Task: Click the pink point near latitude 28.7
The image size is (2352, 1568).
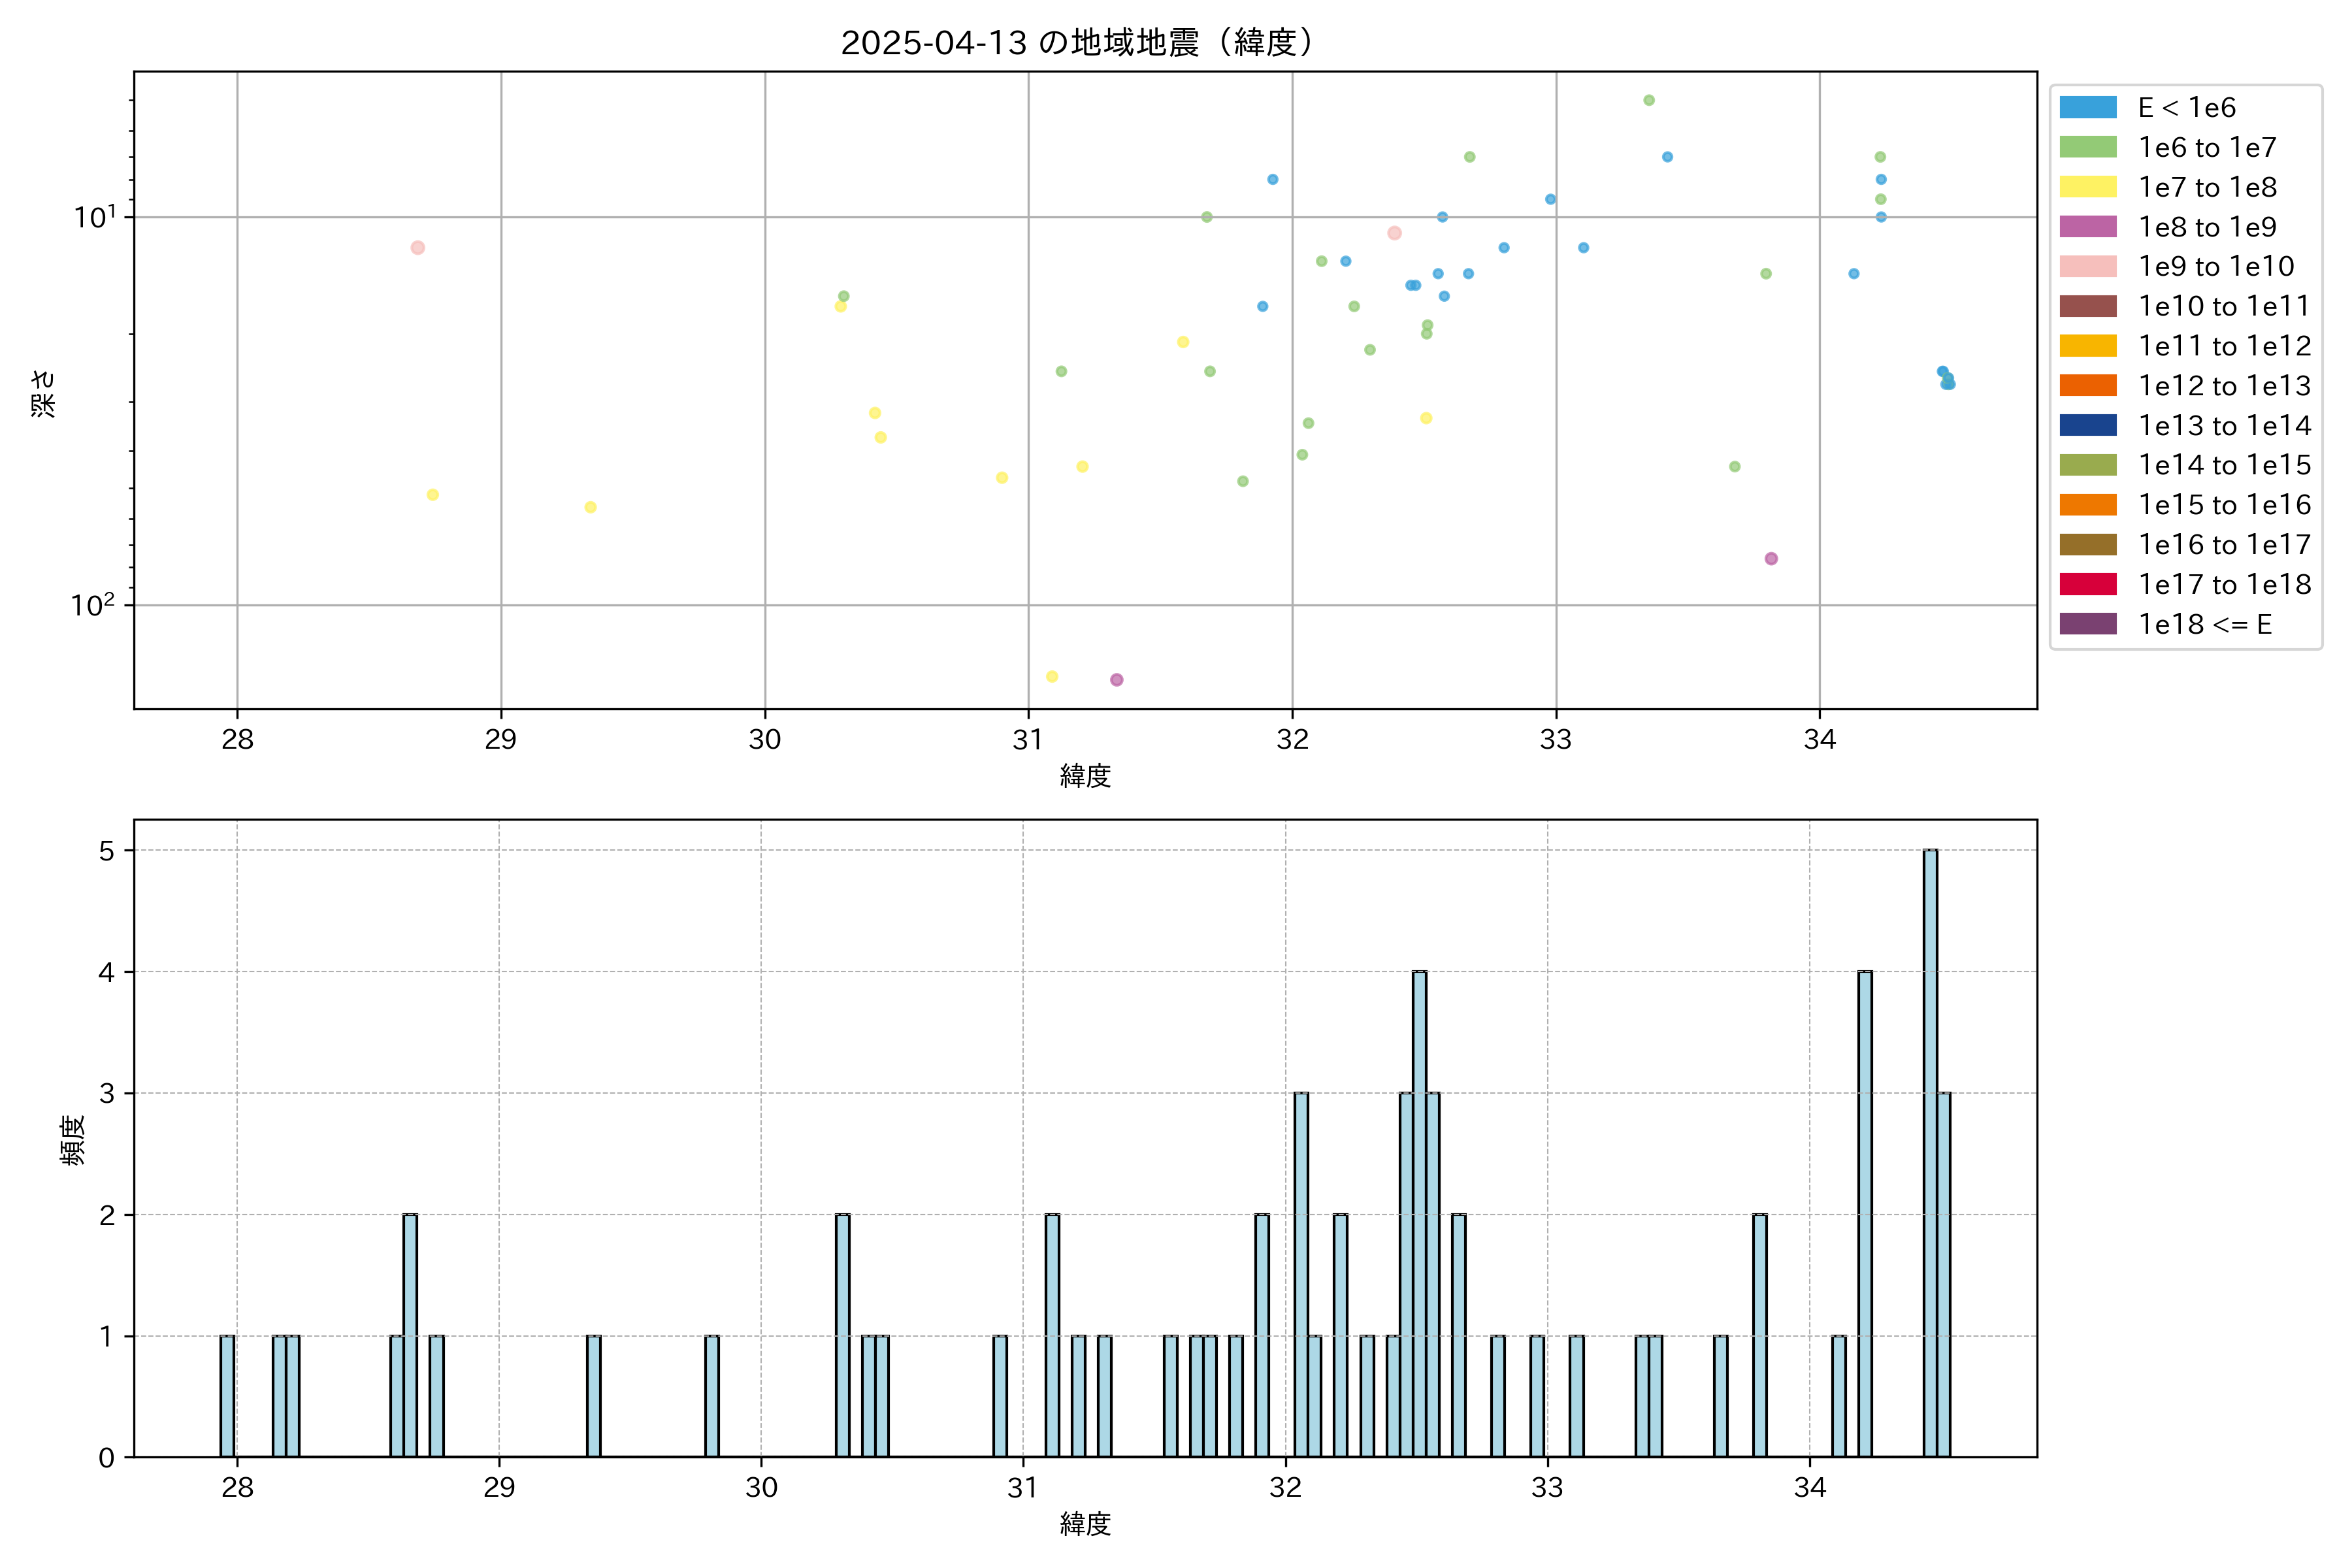Action: coord(418,248)
